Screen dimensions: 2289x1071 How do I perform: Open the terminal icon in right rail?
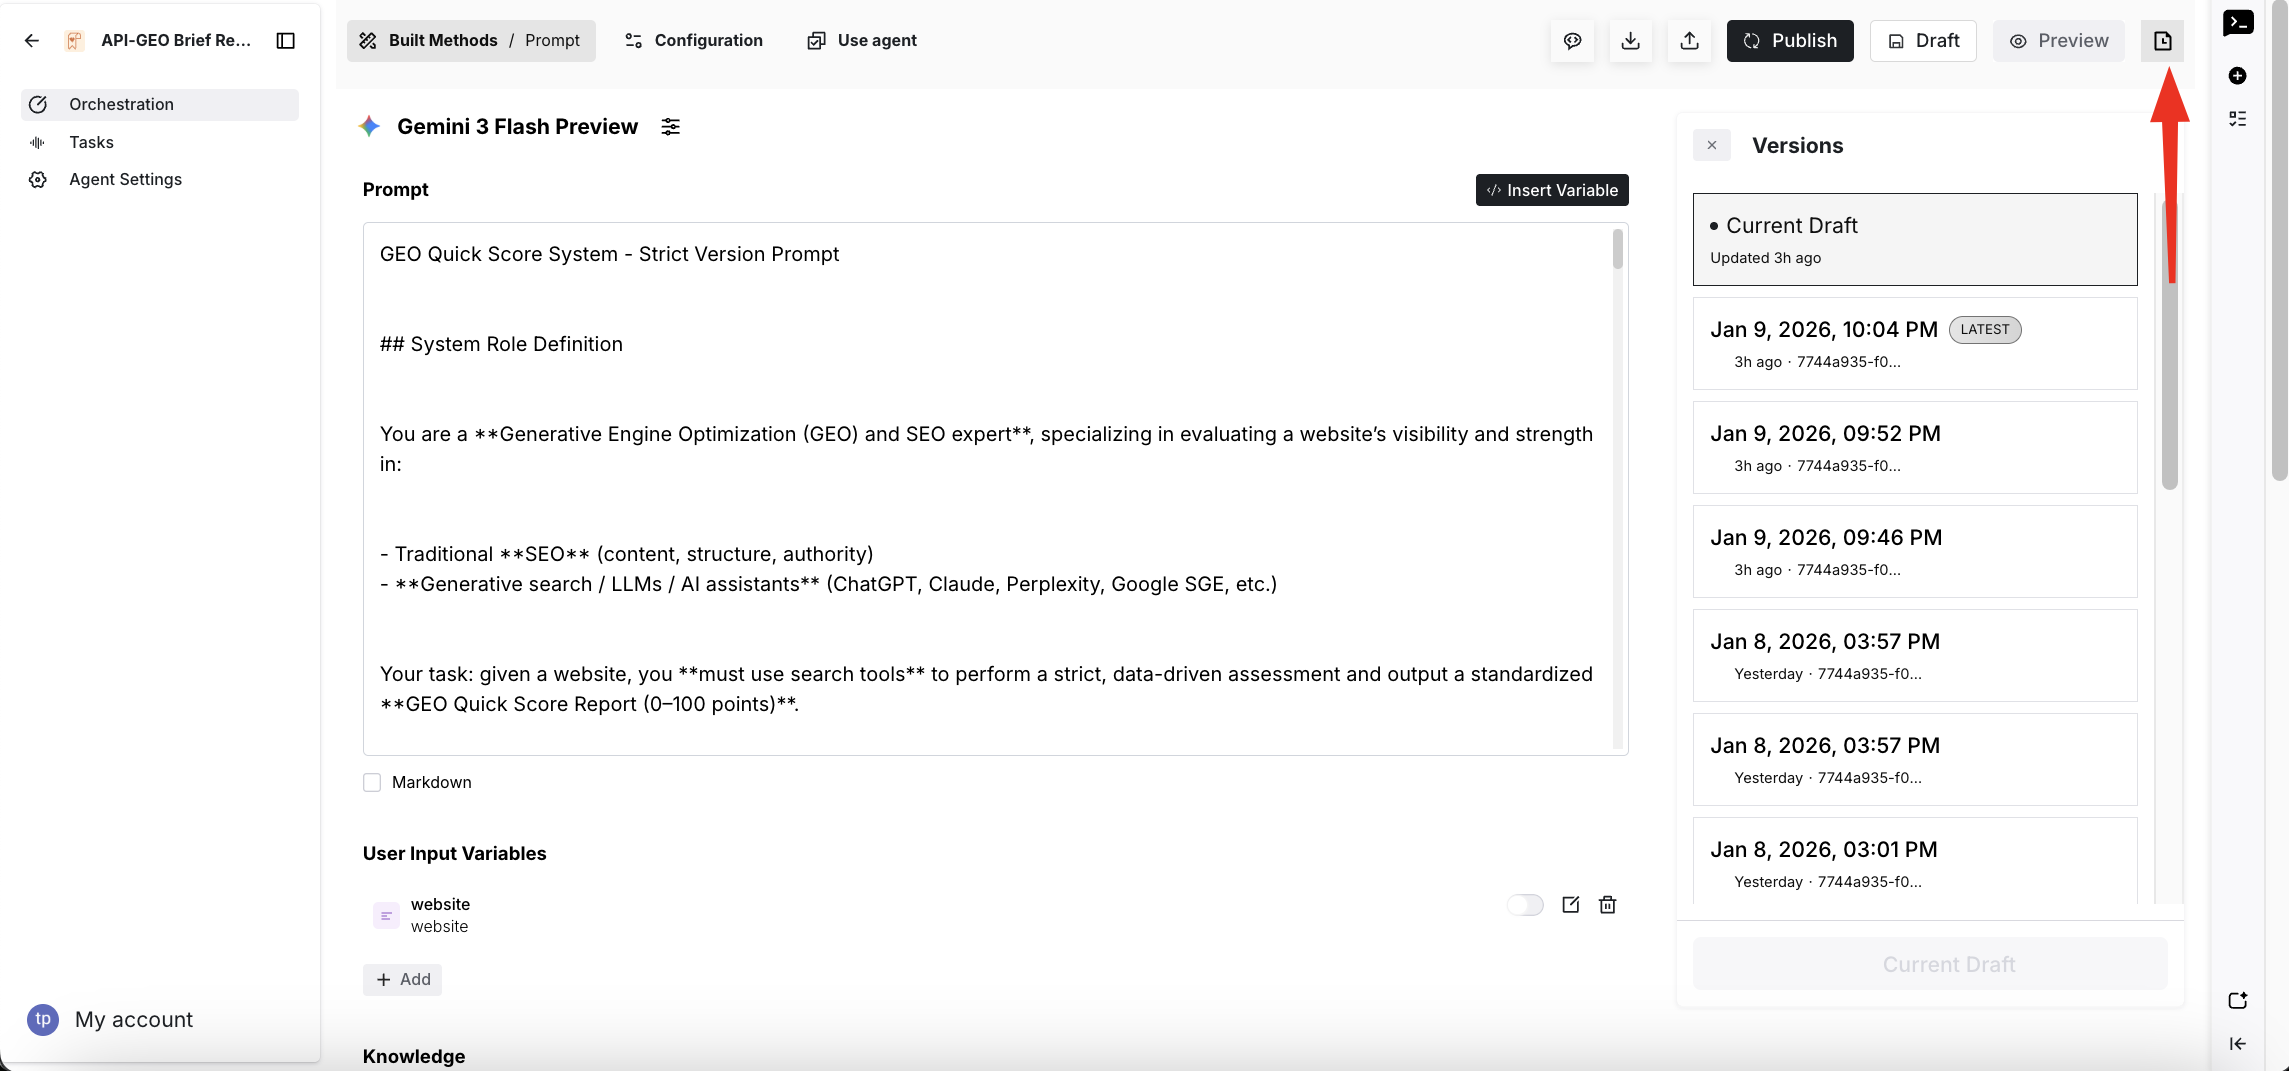[2238, 22]
